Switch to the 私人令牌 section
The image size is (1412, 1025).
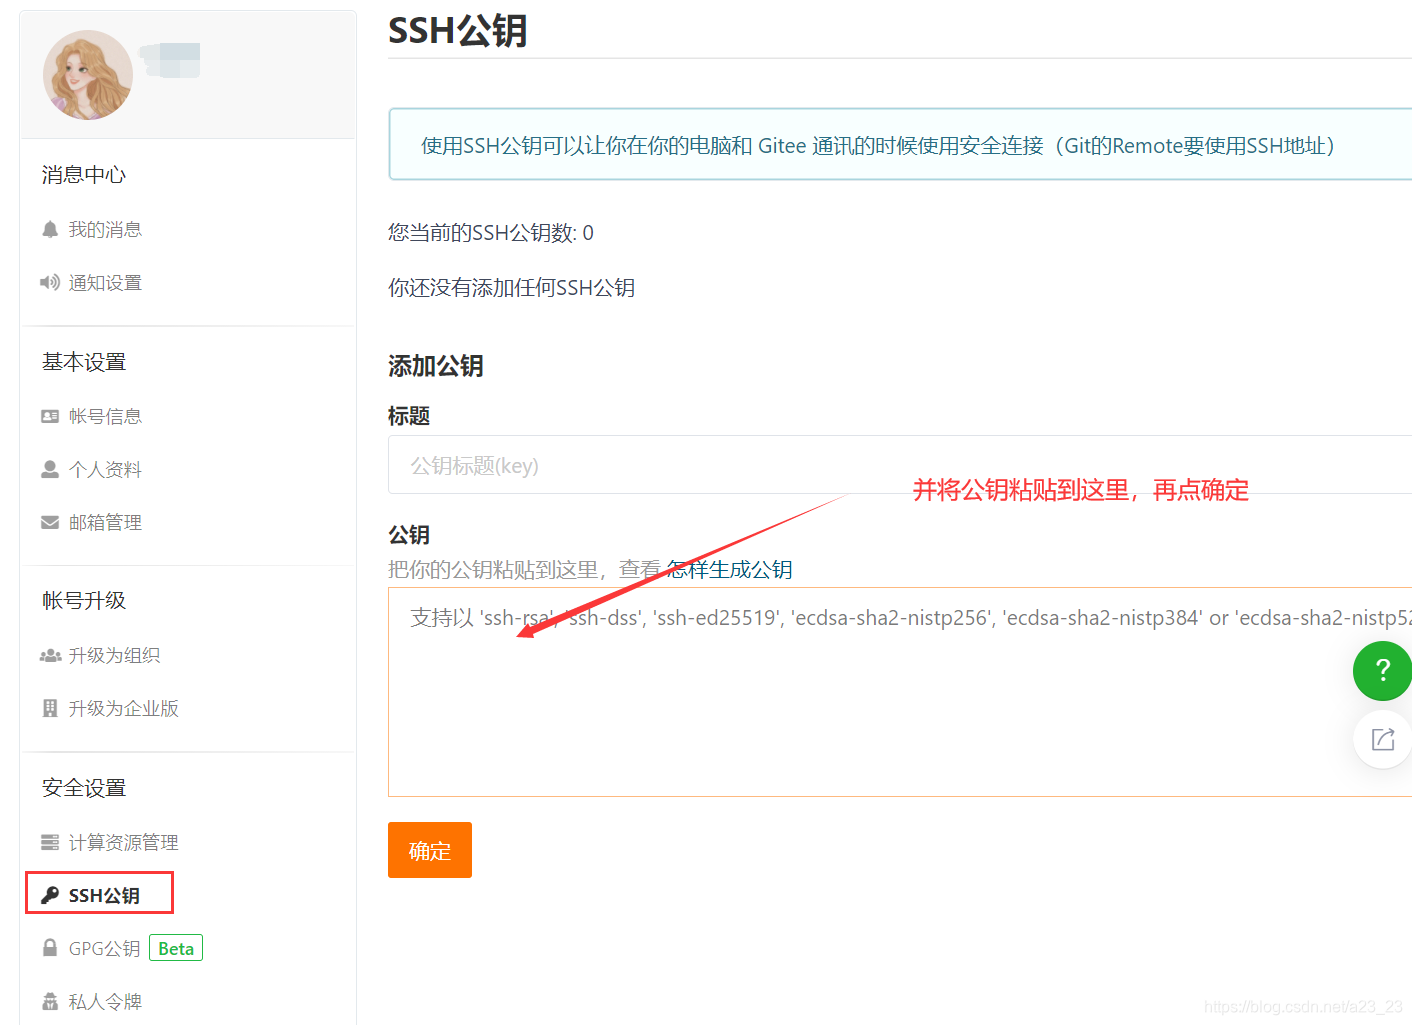click(104, 1001)
